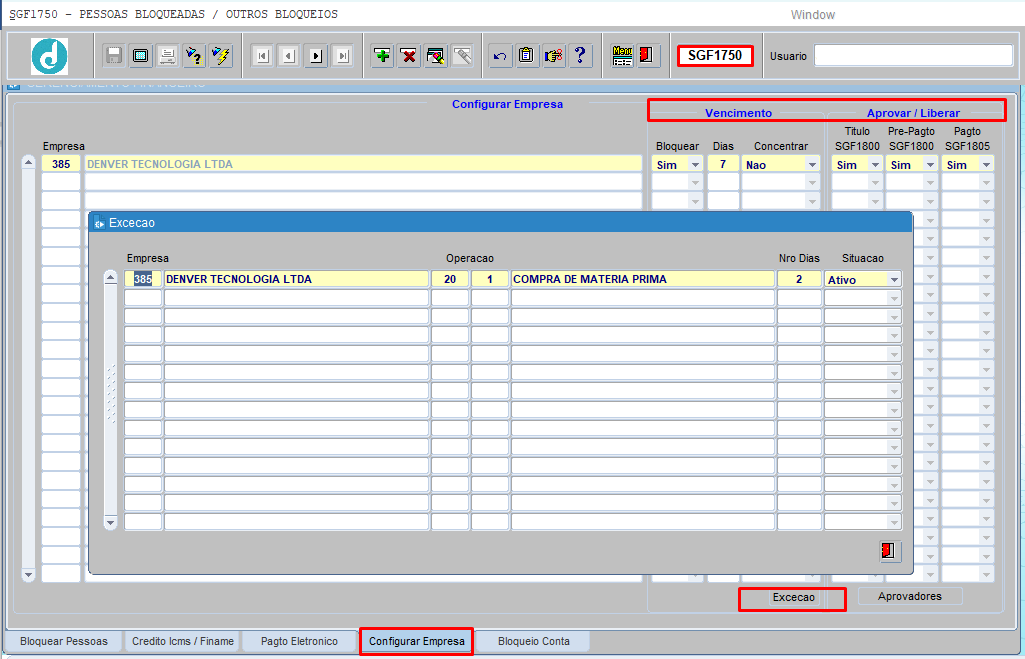The width and height of the screenshot is (1025, 659).
Task: Click the Usuario input field
Action: [x=913, y=56]
